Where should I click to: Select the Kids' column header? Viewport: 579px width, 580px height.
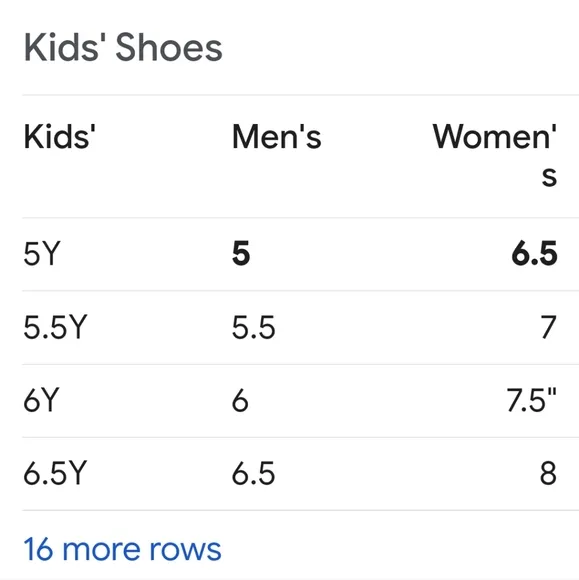click(60, 136)
